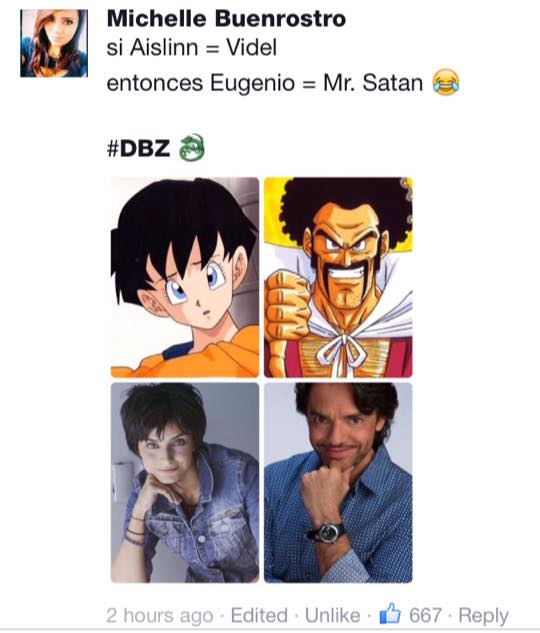Click the Reply link
This screenshot has height=633, width=540.
[x=483, y=616]
